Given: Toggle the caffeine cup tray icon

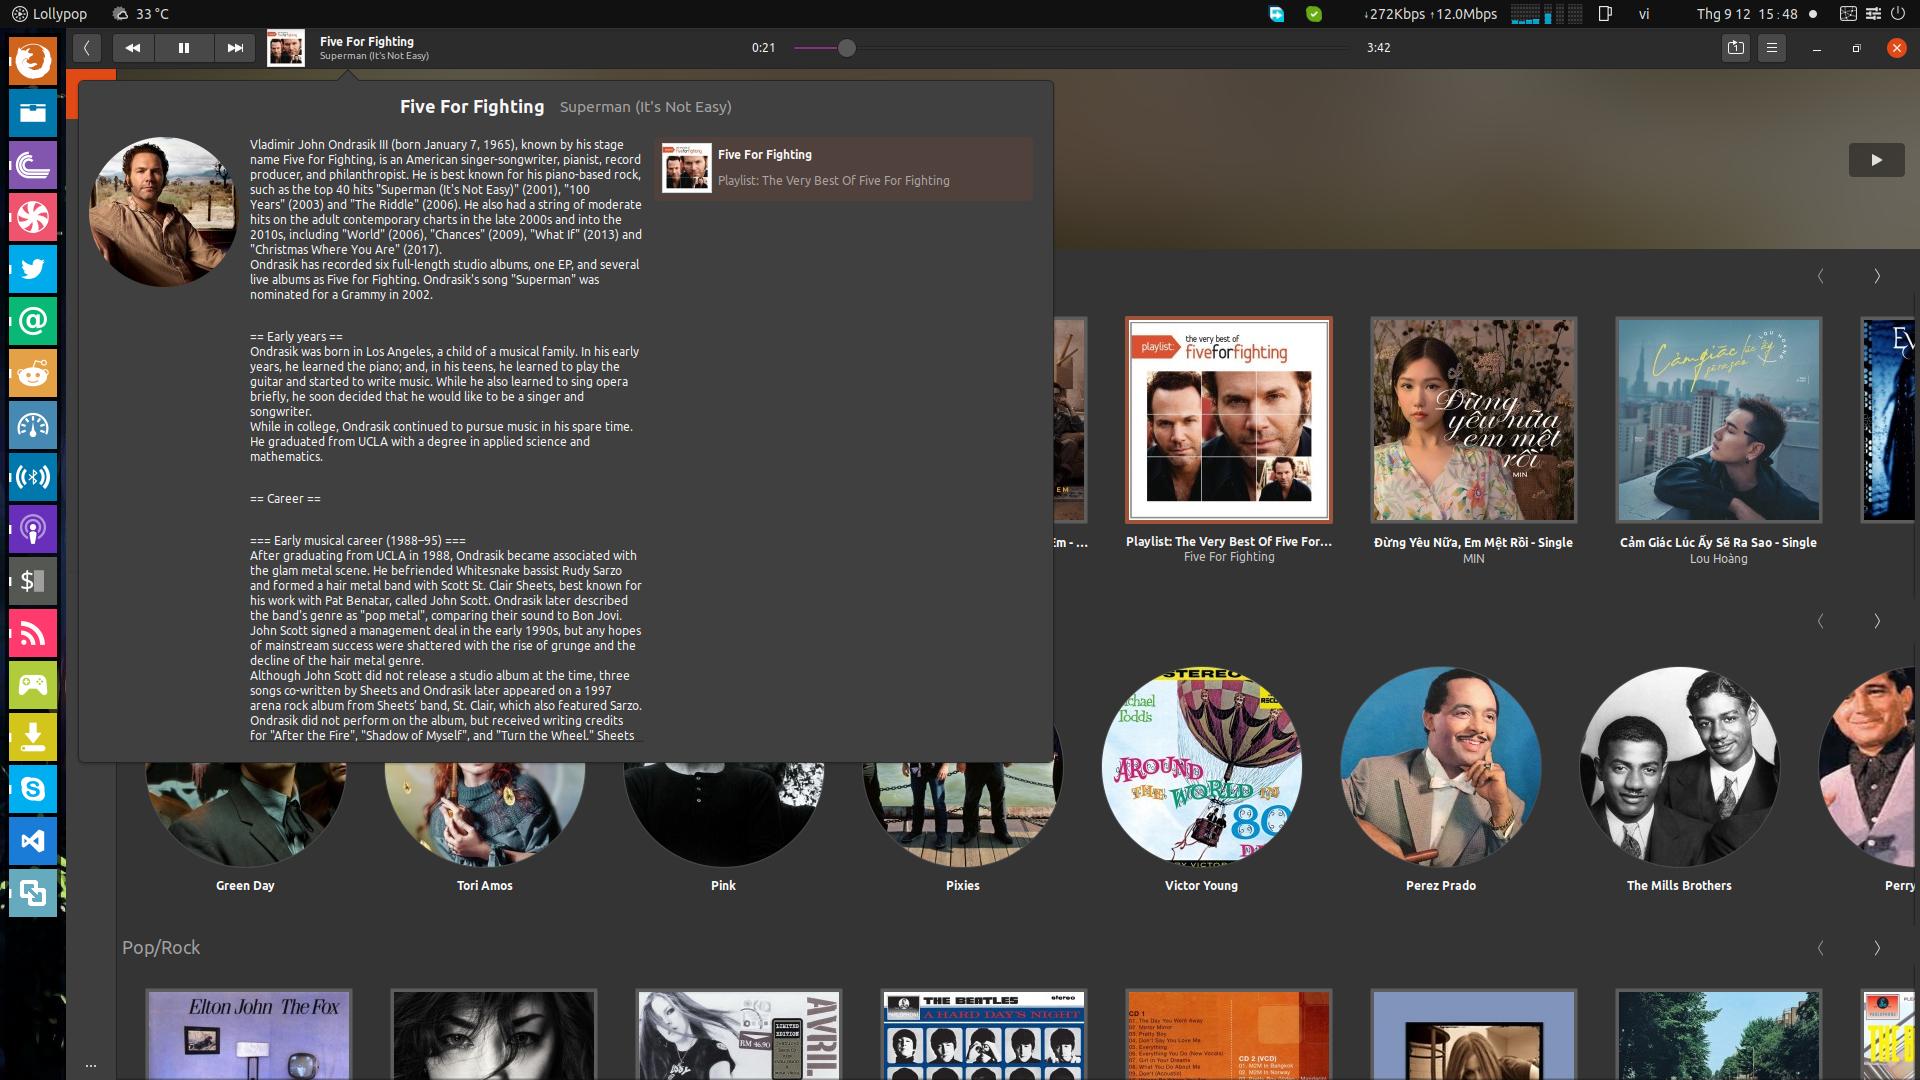Looking at the screenshot, I should coord(1605,14).
